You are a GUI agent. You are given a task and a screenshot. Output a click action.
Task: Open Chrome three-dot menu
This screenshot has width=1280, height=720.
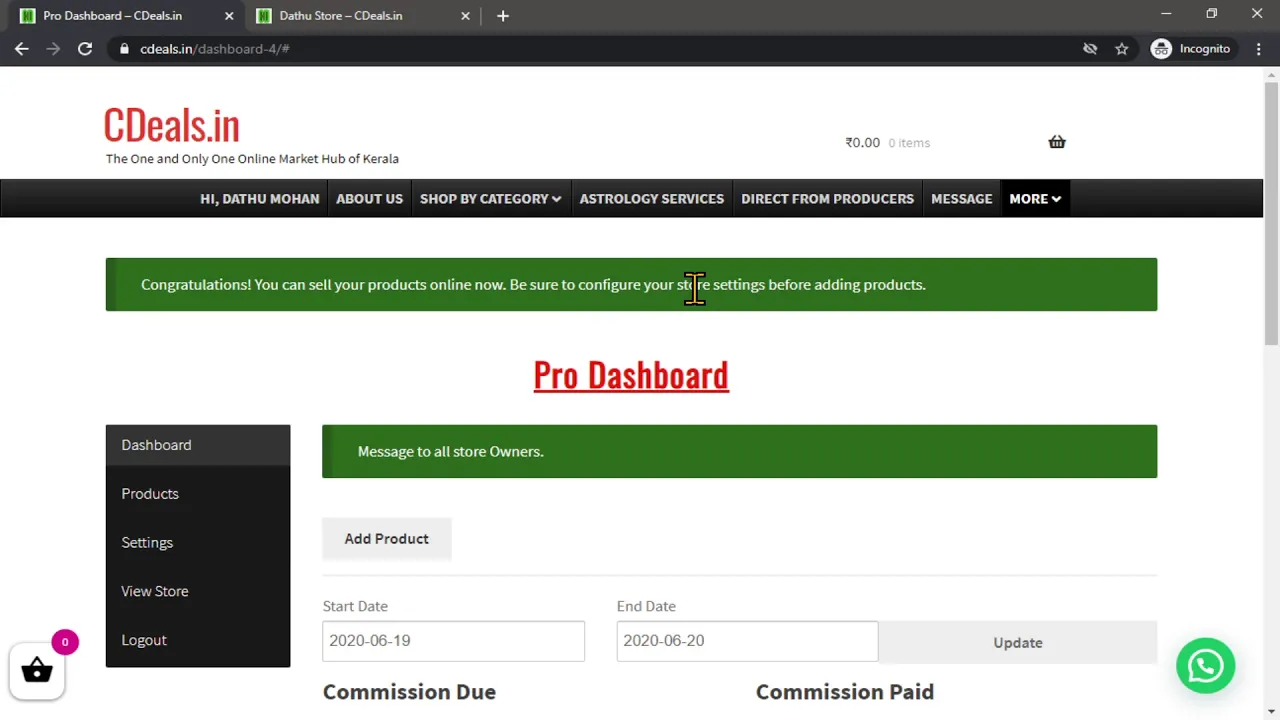[x=1259, y=48]
